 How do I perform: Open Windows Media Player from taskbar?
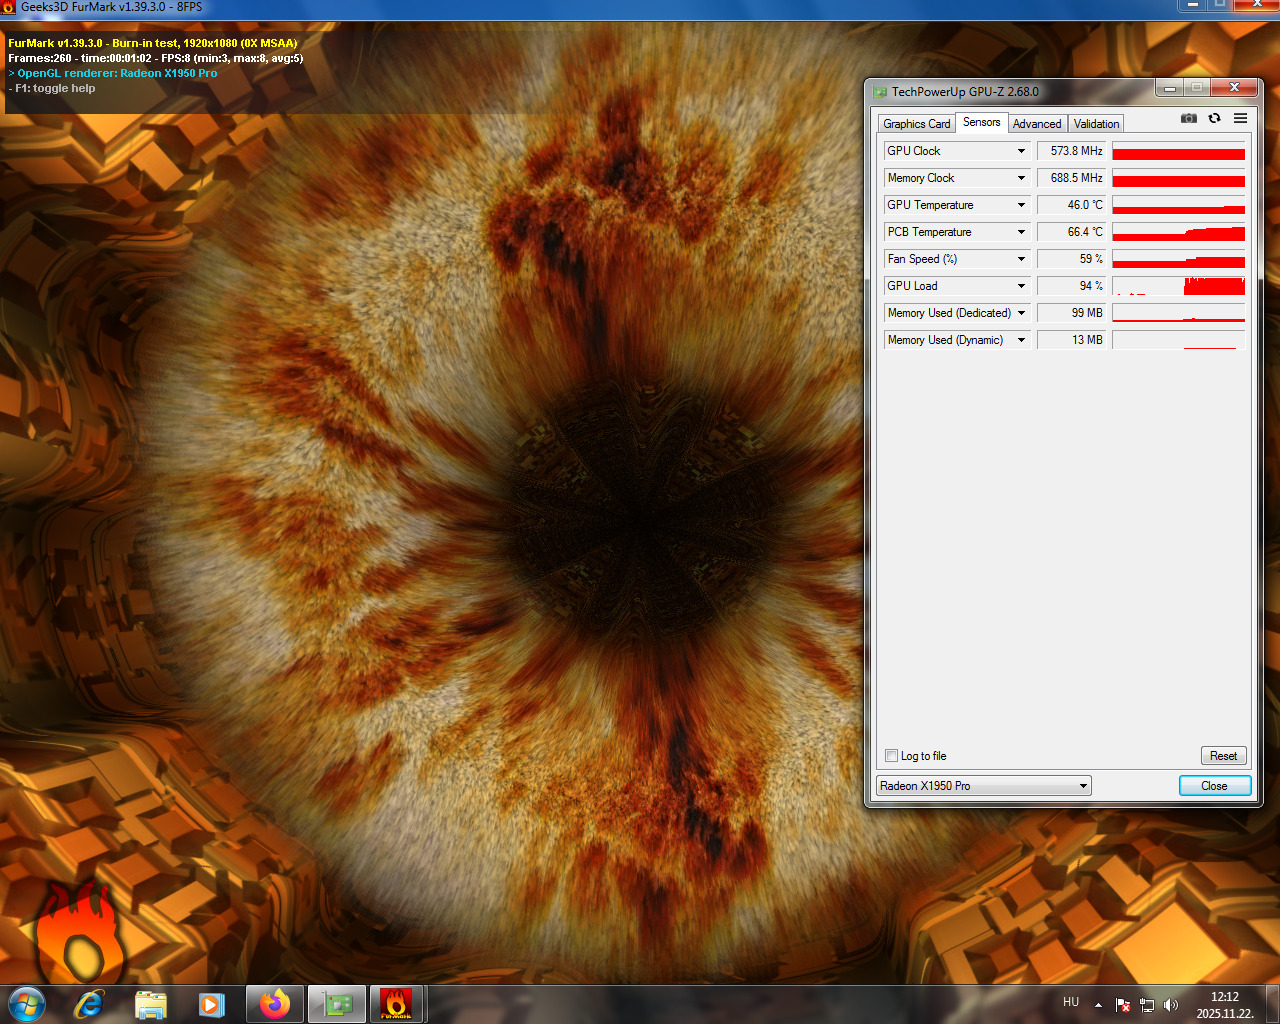(x=211, y=1004)
